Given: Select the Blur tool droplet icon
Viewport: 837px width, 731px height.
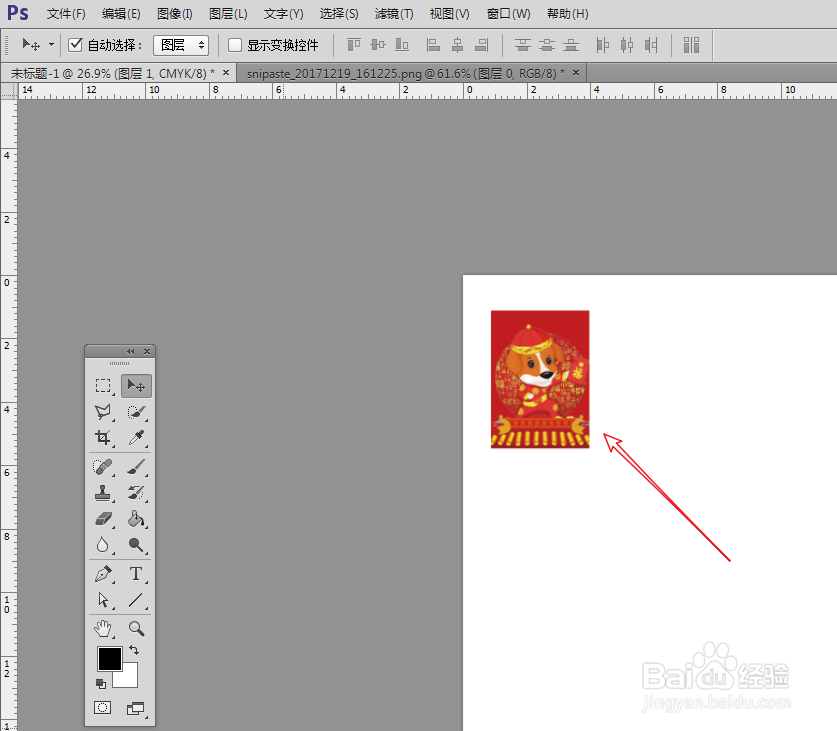Looking at the screenshot, I should (103, 545).
